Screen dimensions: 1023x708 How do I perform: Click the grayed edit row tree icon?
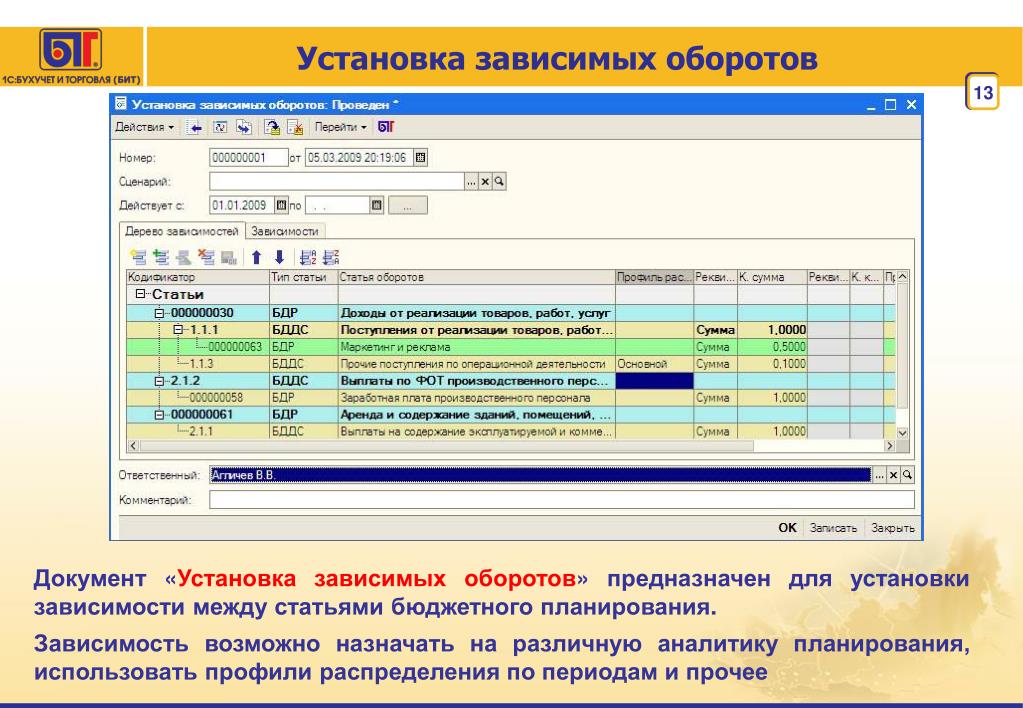tap(183, 257)
